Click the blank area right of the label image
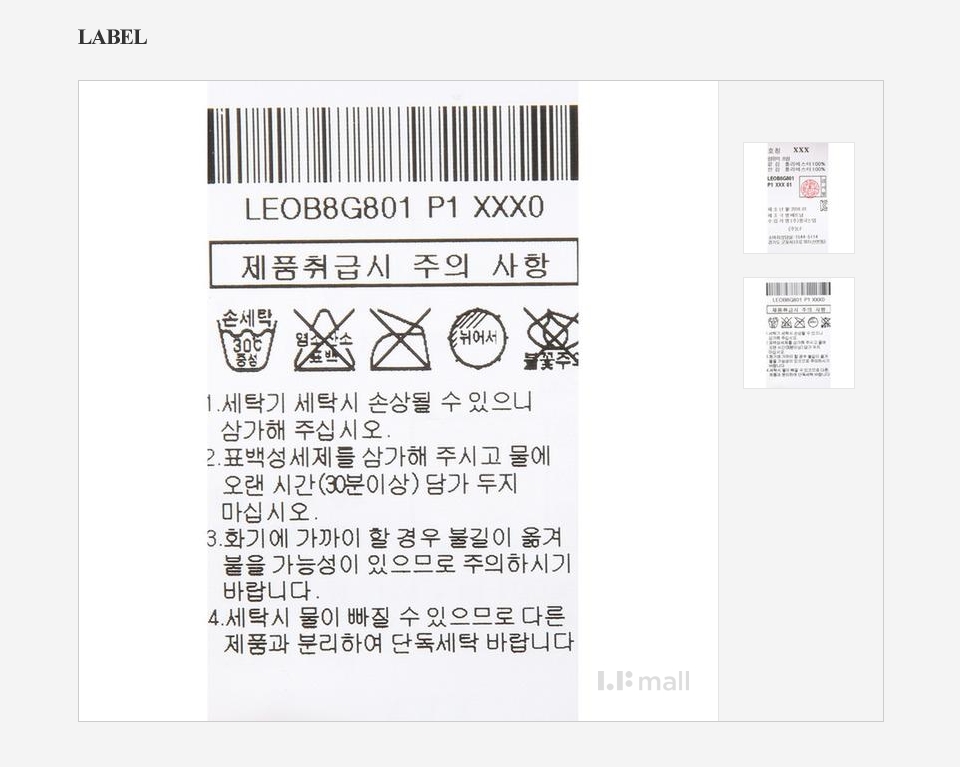 pyautogui.click(x=648, y=367)
